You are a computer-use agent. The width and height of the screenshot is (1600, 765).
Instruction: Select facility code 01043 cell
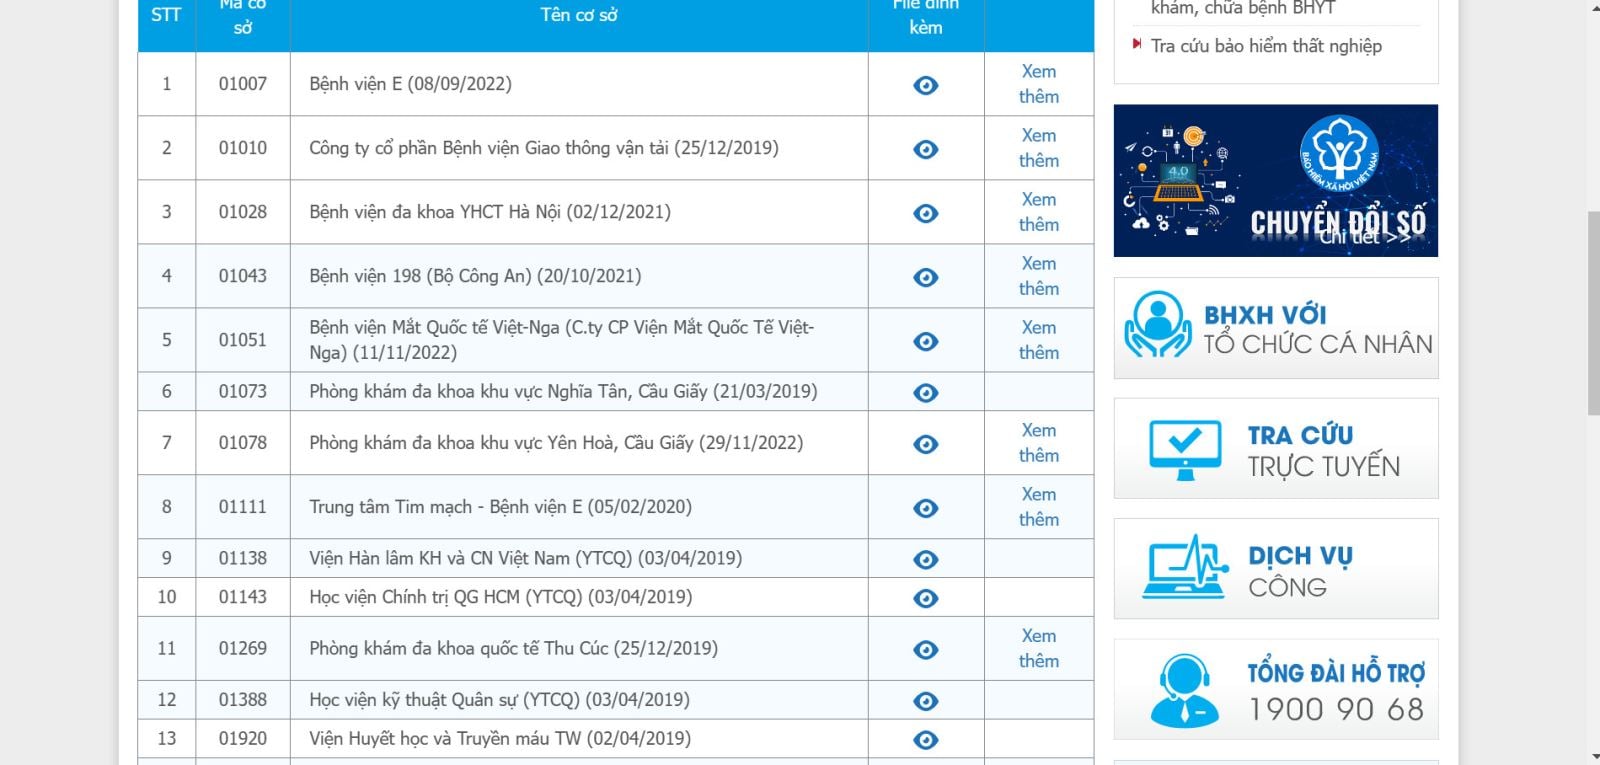click(x=243, y=276)
